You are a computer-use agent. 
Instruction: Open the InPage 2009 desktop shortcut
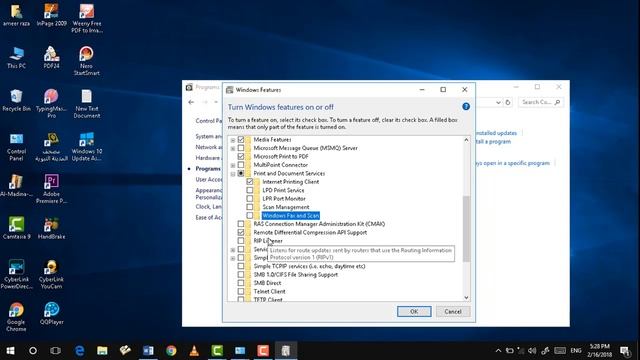tap(51, 15)
